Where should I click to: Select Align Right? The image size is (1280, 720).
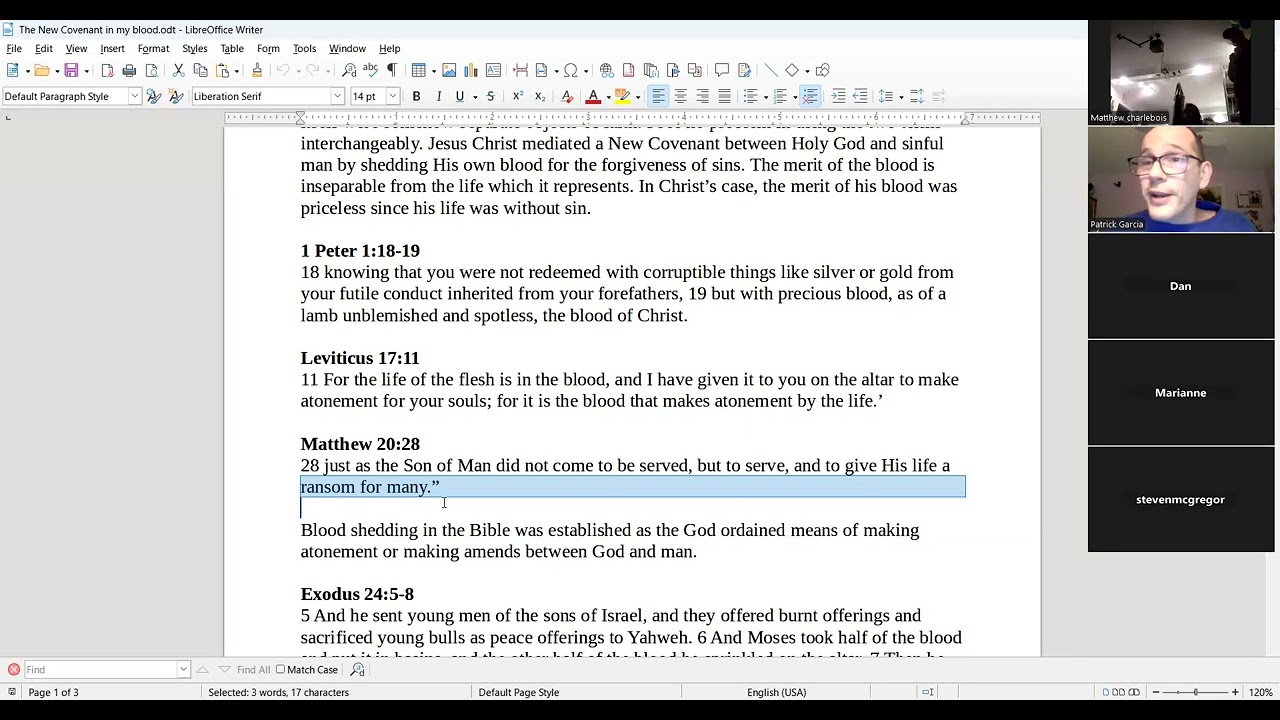[702, 96]
